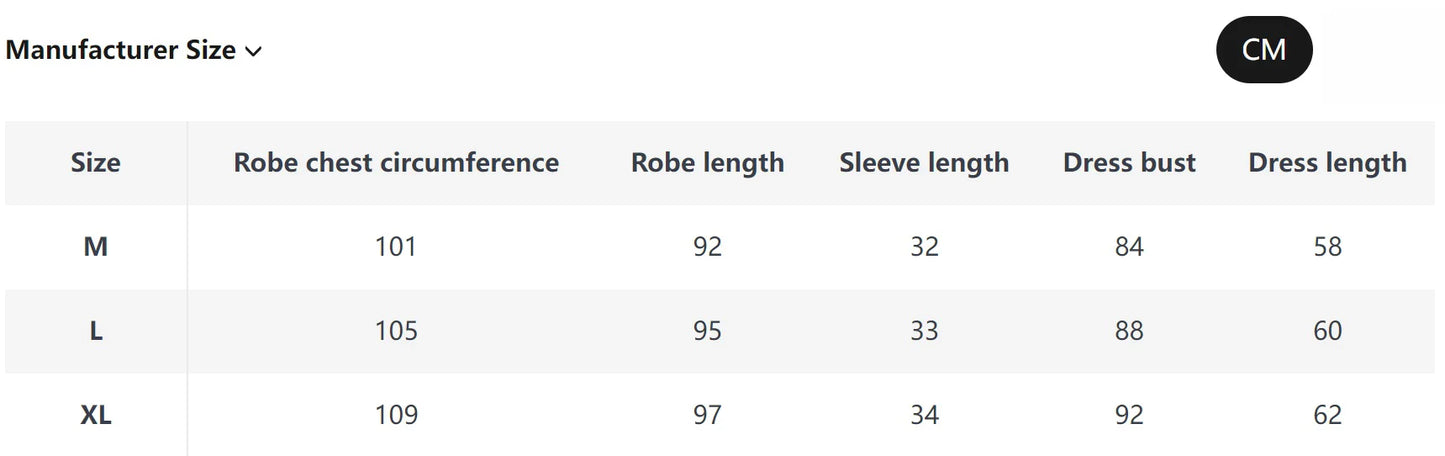Click the chevron next to Manufacturer Size
Screen dimensions: 1445x456
coord(253,52)
